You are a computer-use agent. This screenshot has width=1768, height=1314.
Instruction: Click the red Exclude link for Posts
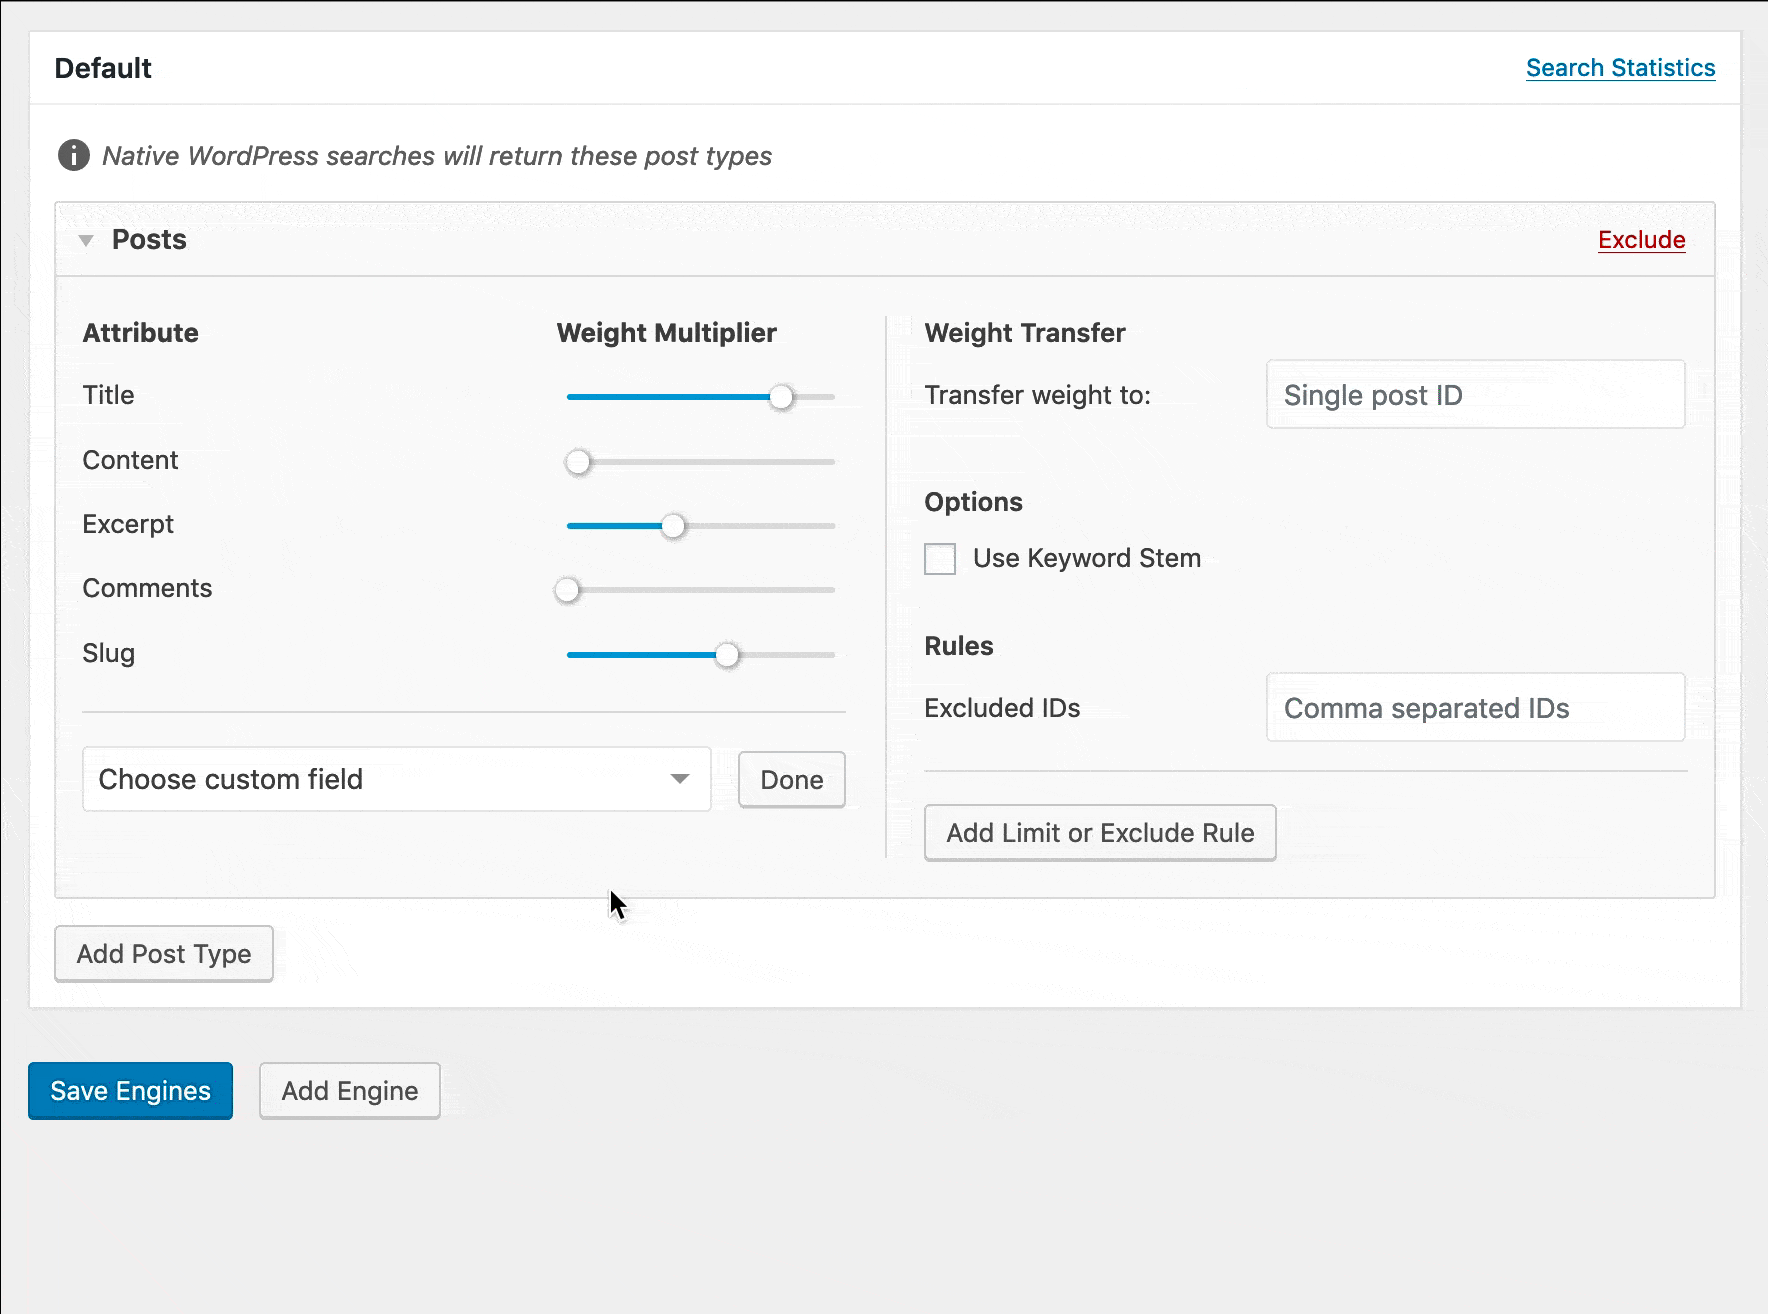(x=1641, y=240)
